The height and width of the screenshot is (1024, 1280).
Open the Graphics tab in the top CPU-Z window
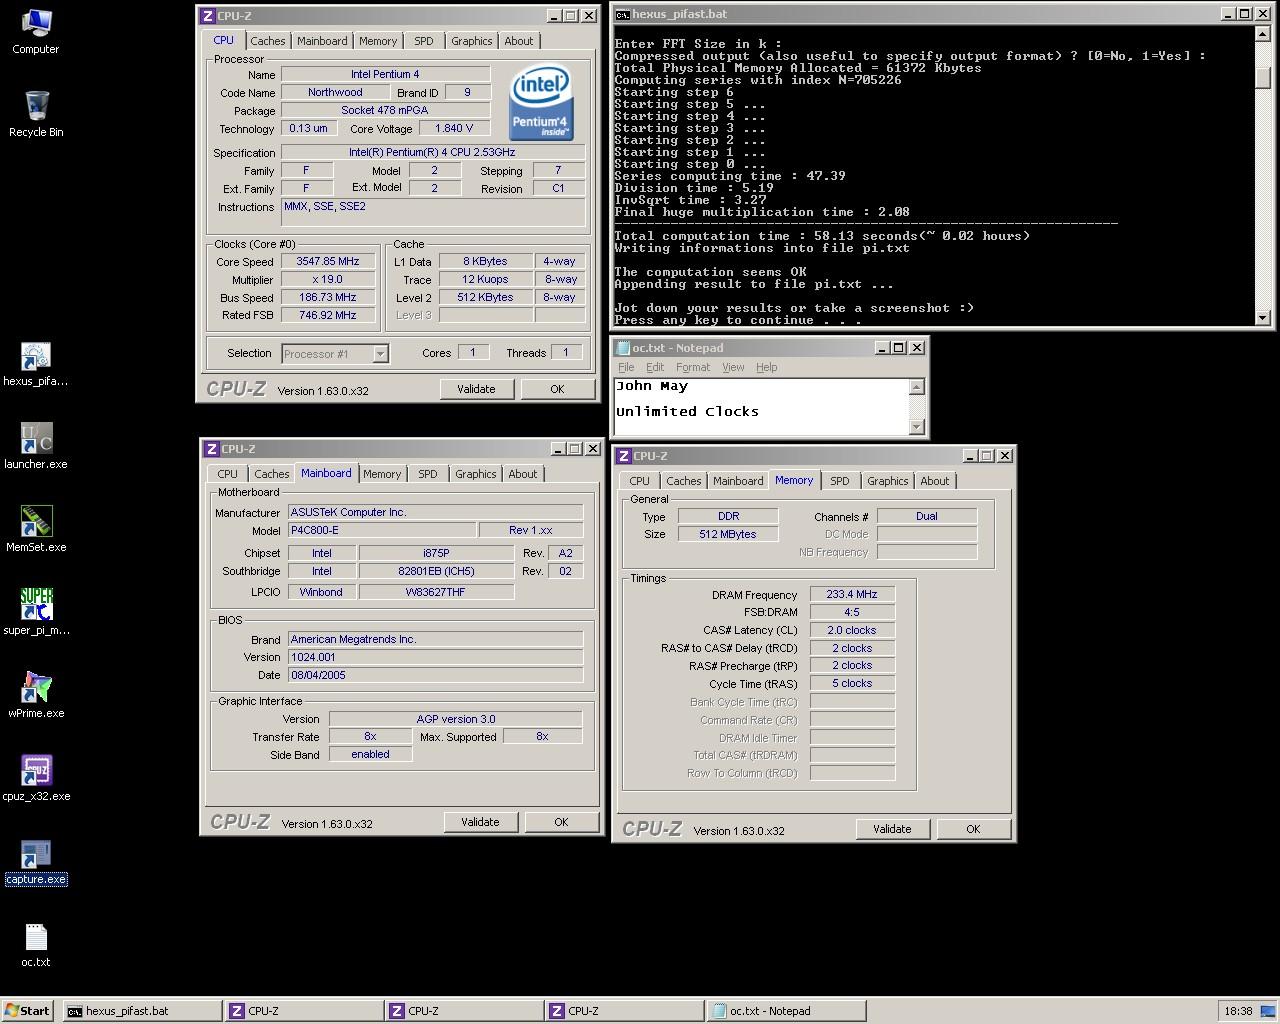click(x=471, y=41)
